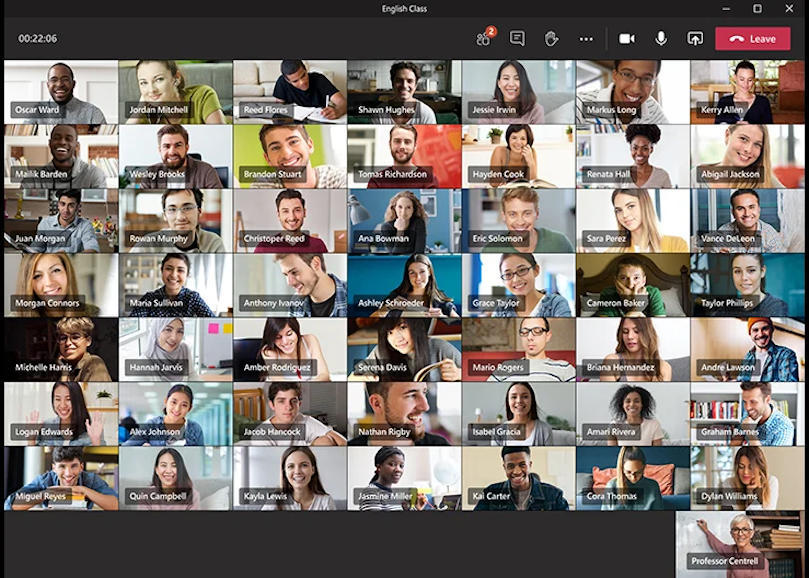
Task: Select Logan Edwards's video tile
Action: click(x=61, y=414)
